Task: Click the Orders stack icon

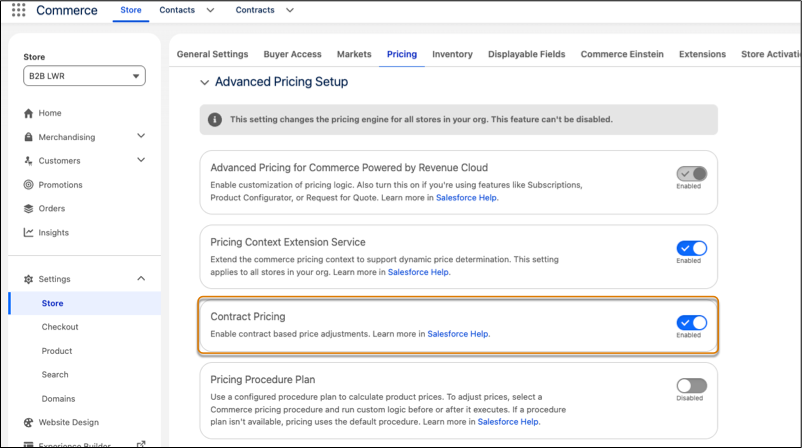Action: point(29,209)
